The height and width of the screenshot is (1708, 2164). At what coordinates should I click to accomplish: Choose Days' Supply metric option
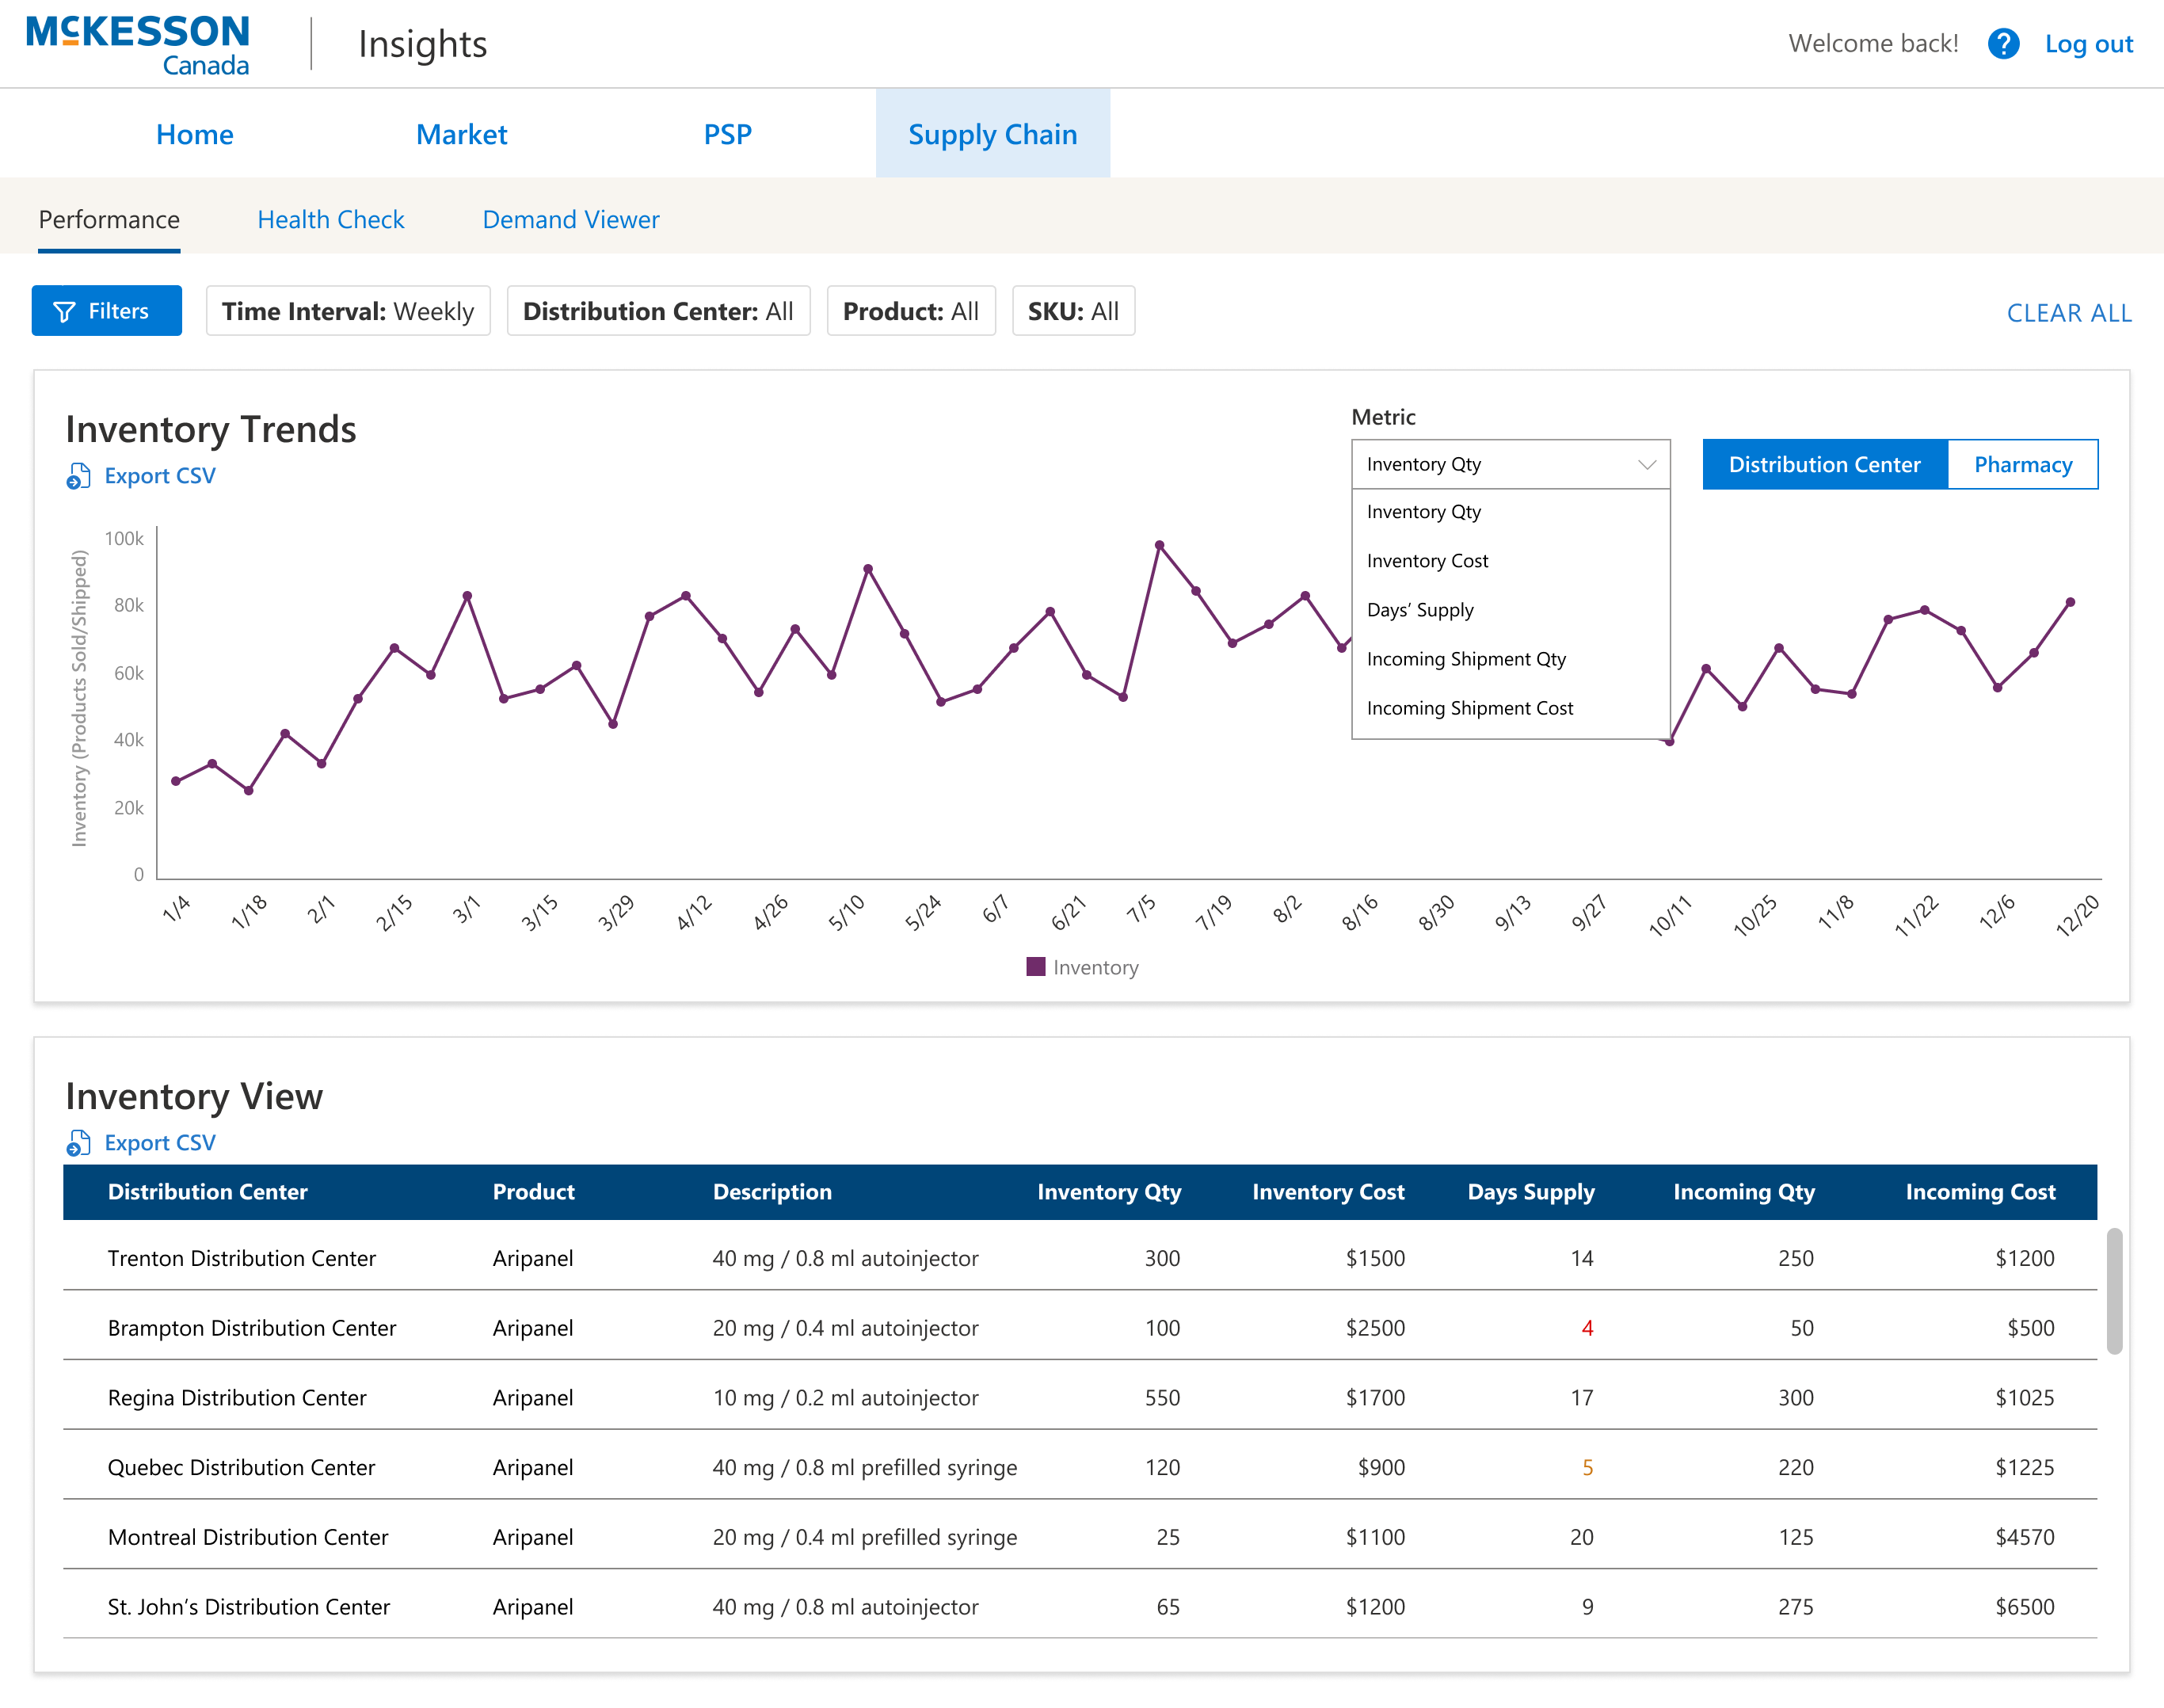pos(1421,610)
